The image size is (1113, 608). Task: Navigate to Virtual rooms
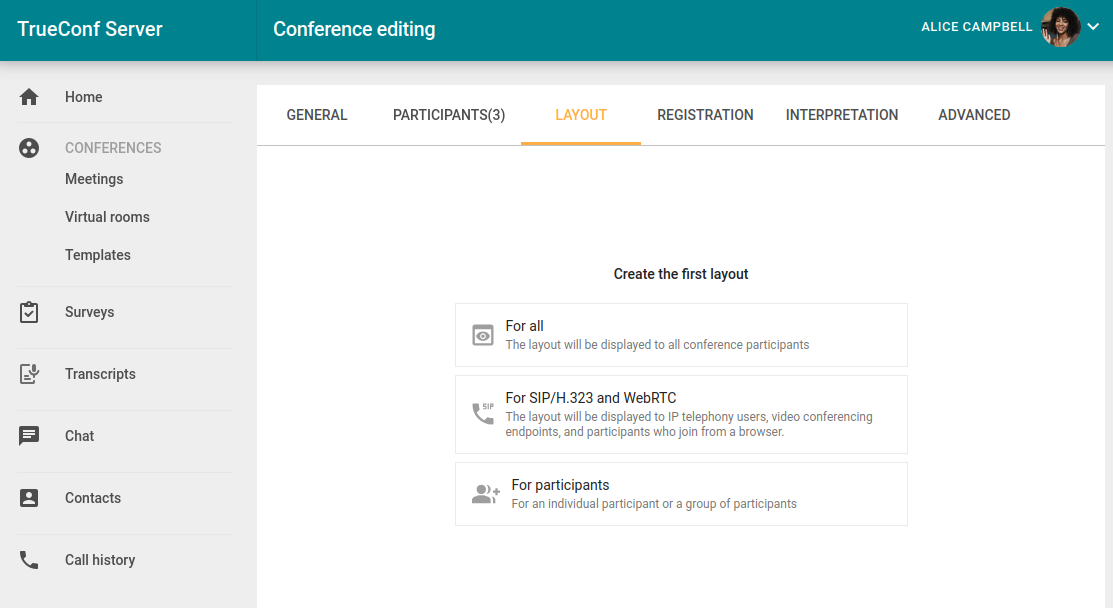point(107,217)
